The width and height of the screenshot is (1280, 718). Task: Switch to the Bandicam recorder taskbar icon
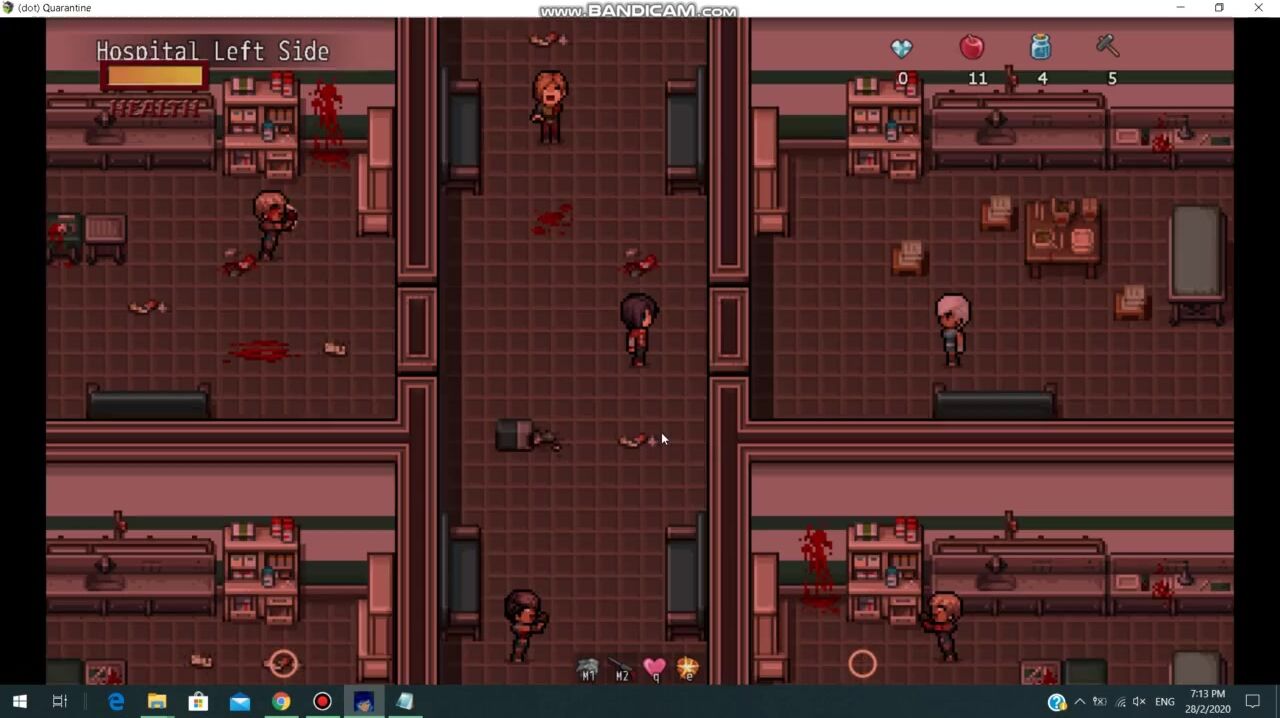pos(322,702)
